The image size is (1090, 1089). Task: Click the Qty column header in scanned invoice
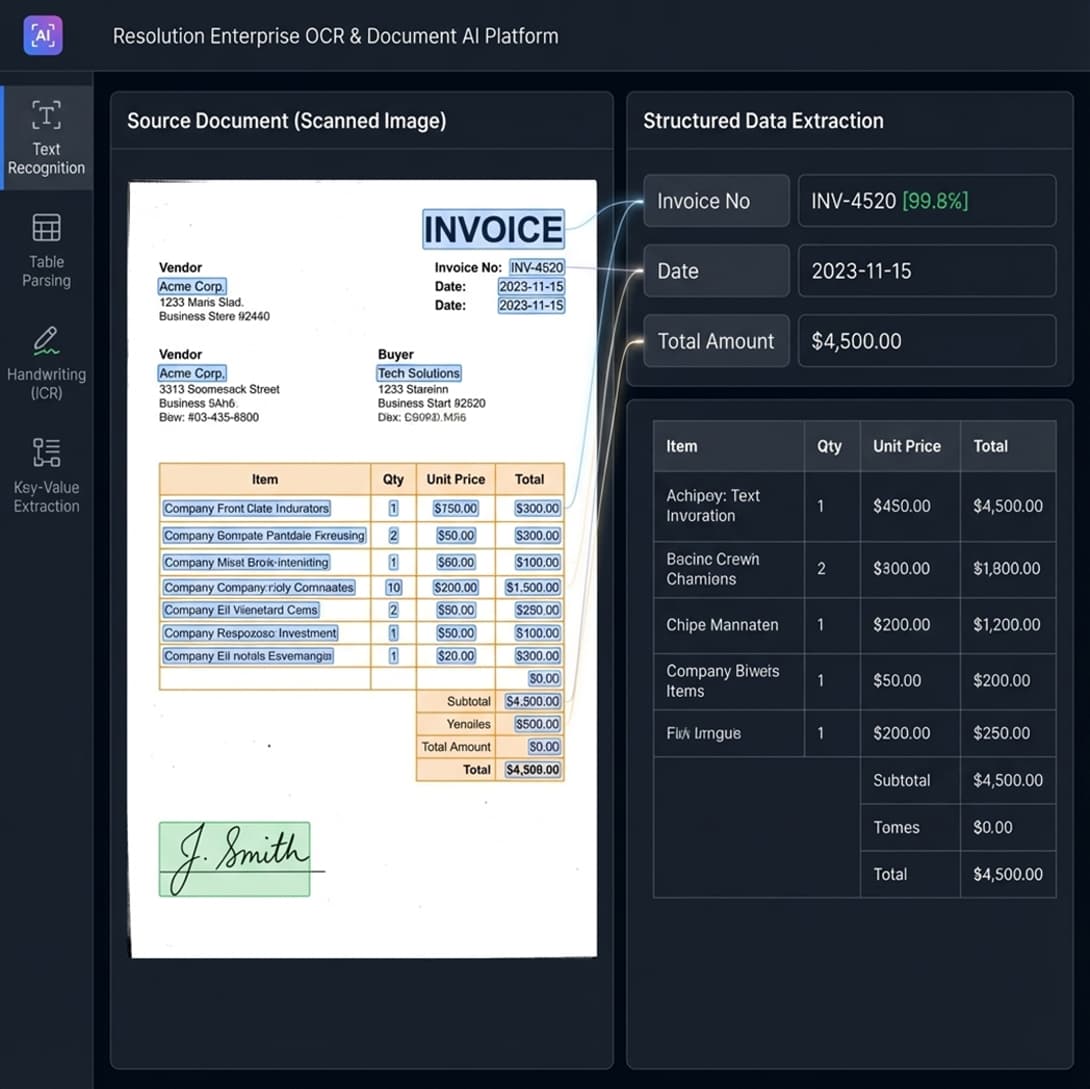(x=393, y=479)
